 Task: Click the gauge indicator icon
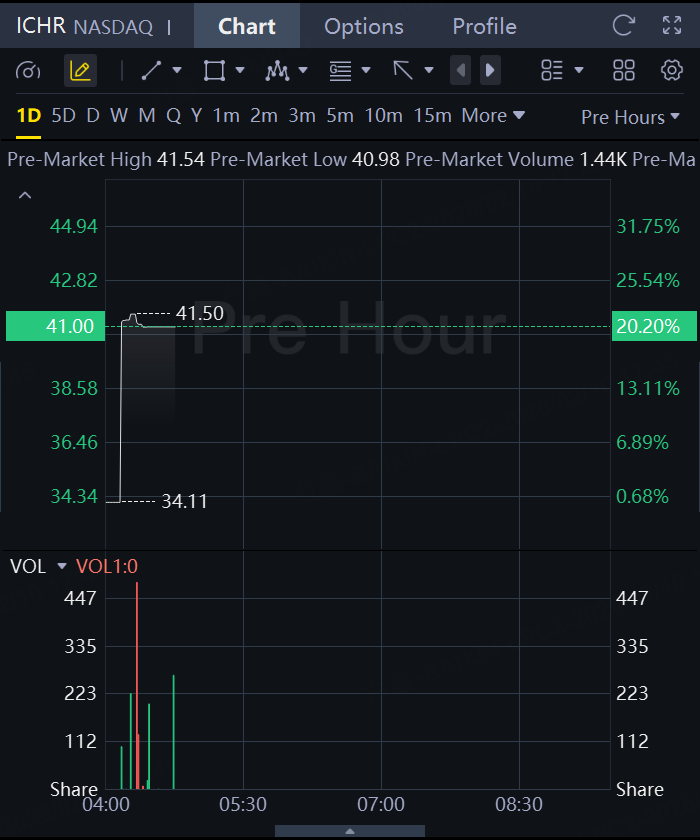click(28, 70)
